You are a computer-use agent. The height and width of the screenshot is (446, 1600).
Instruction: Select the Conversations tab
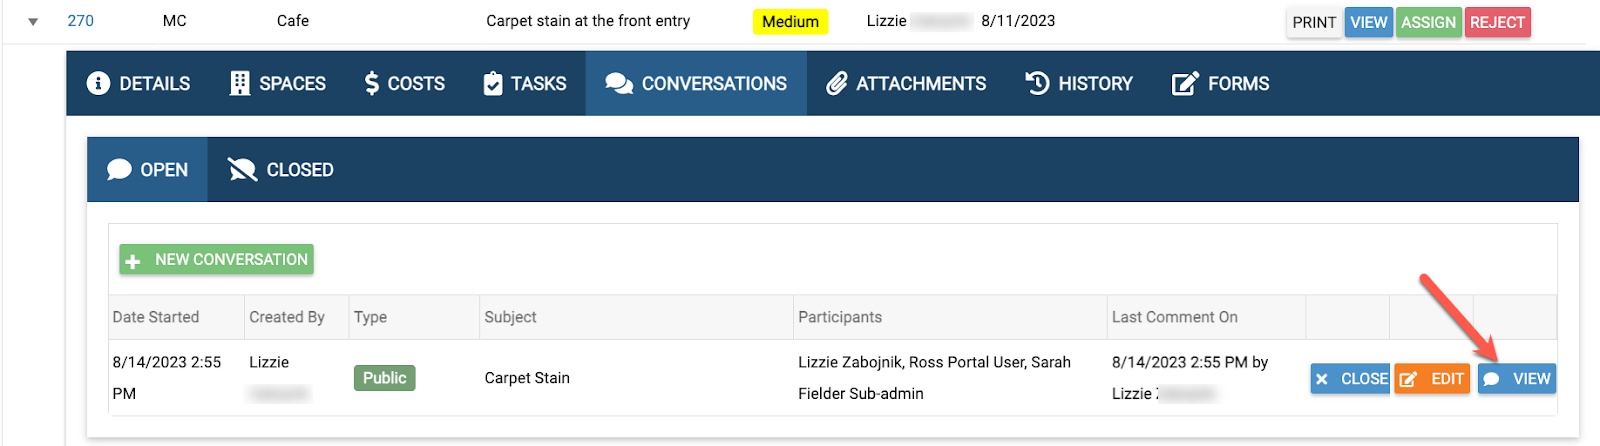click(696, 83)
